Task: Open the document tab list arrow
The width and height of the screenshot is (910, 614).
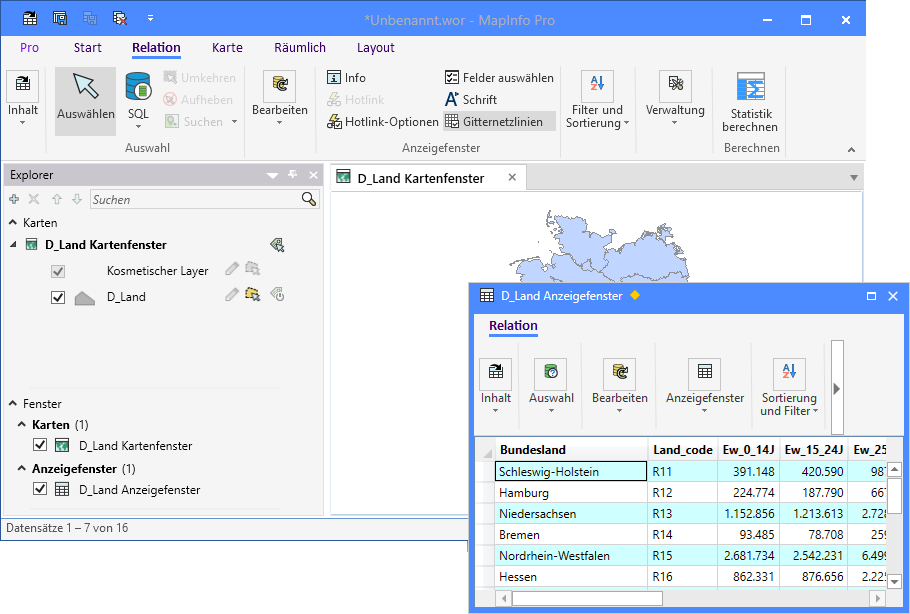Action: click(854, 178)
